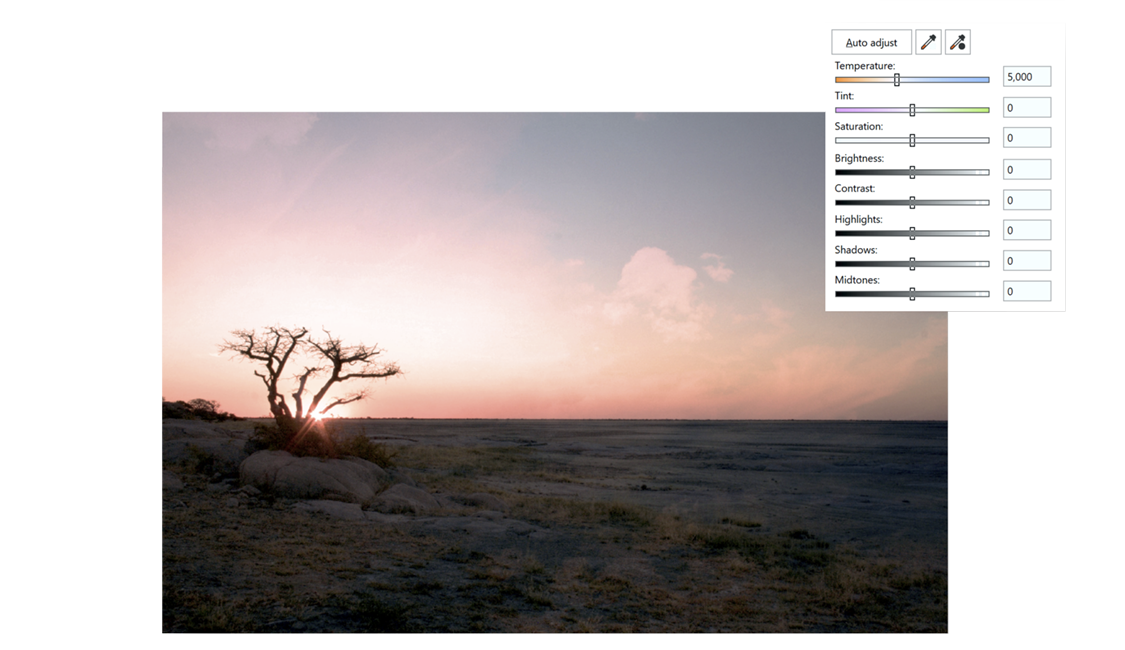Select the black point eyedropper tool
Viewport: 1125px width, 650px height.
957,42
